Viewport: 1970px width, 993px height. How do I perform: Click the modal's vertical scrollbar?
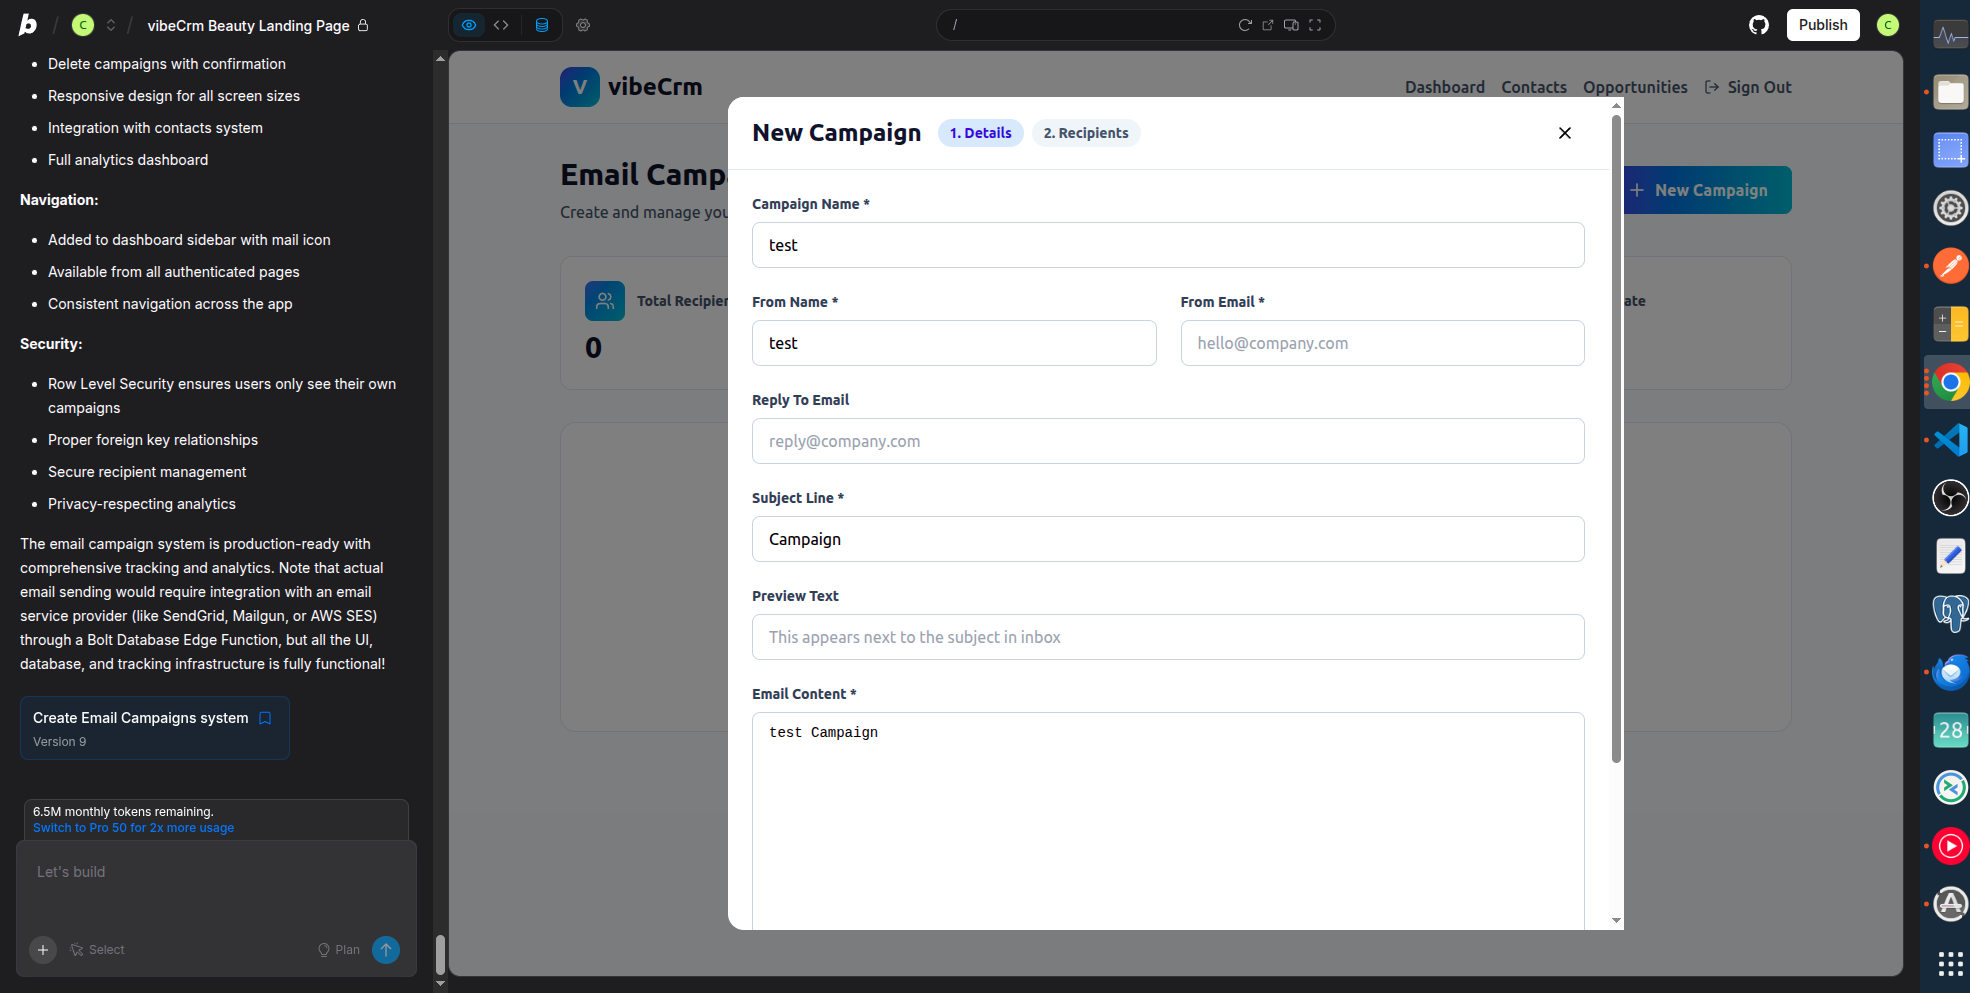tap(1616, 440)
